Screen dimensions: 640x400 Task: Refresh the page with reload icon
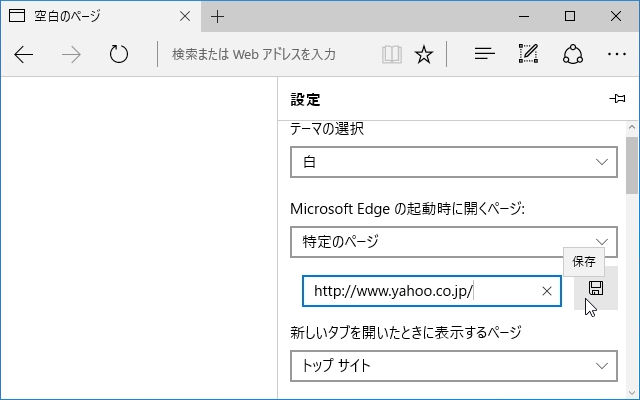pos(119,54)
